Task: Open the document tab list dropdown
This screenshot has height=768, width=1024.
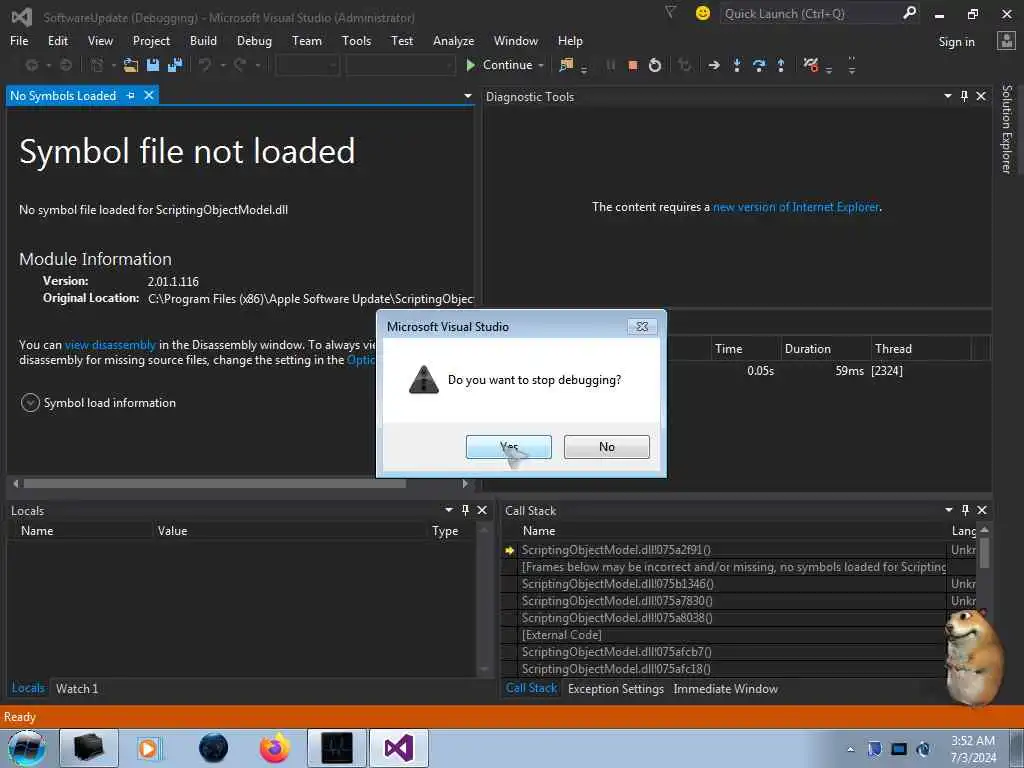Action: (468, 96)
